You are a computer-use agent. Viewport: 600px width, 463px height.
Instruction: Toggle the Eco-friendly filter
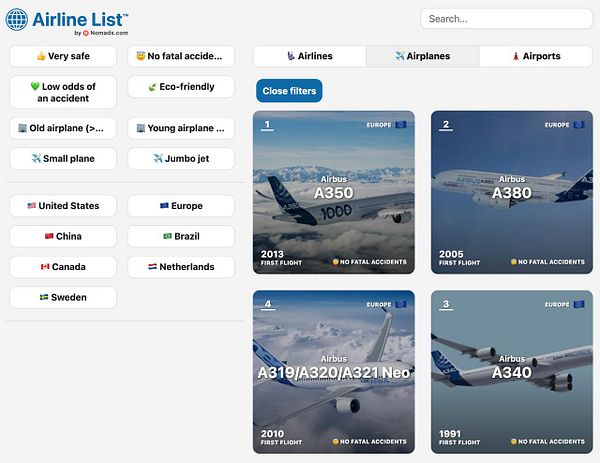[x=181, y=87]
